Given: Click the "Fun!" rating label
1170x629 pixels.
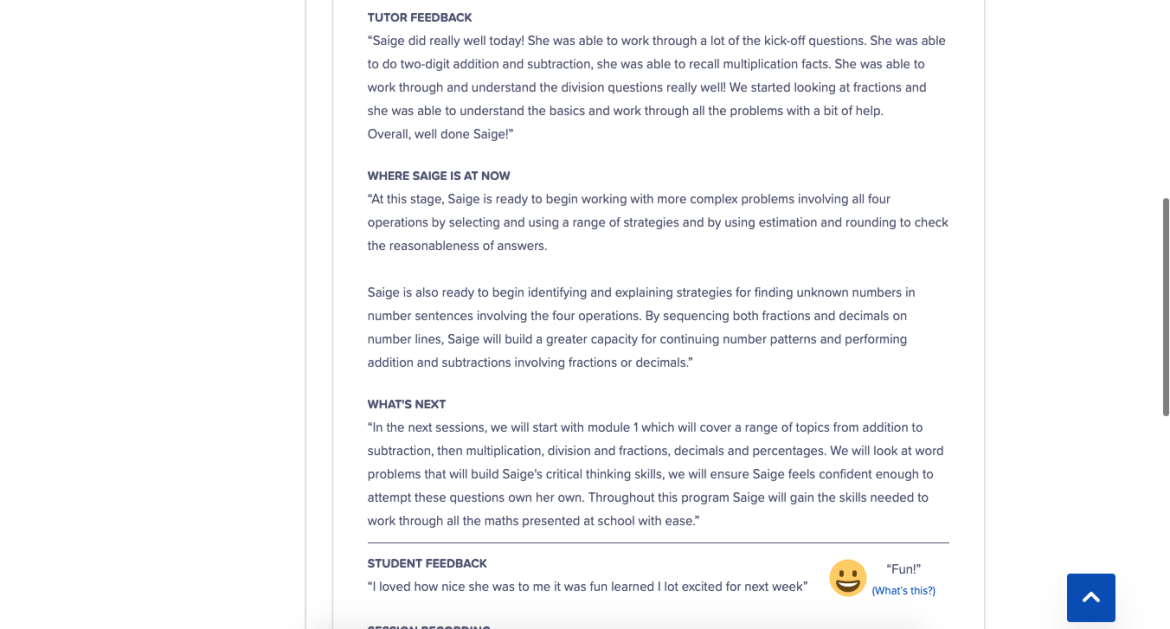Looking at the screenshot, I should (903, 569).
